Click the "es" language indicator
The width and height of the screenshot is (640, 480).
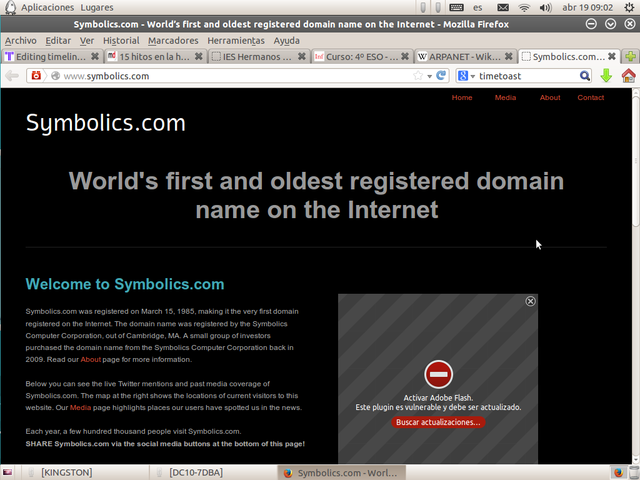click(478, 7)
